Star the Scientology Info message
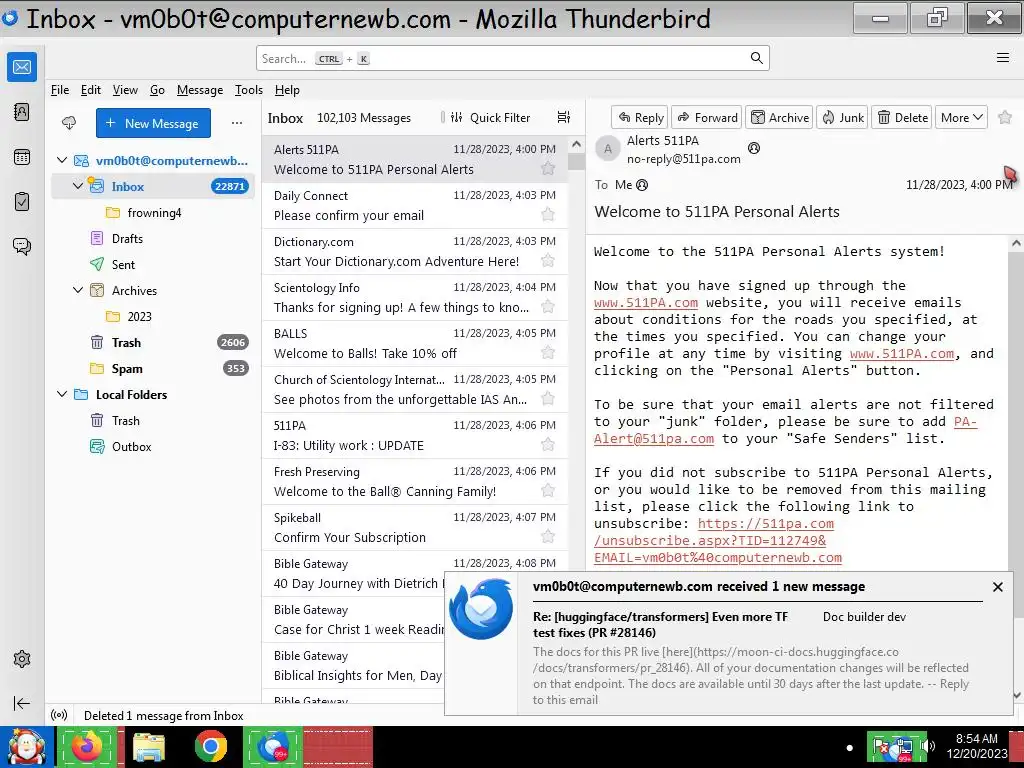The width and height of the screenshot is (1024, 768). coord(548,306)
